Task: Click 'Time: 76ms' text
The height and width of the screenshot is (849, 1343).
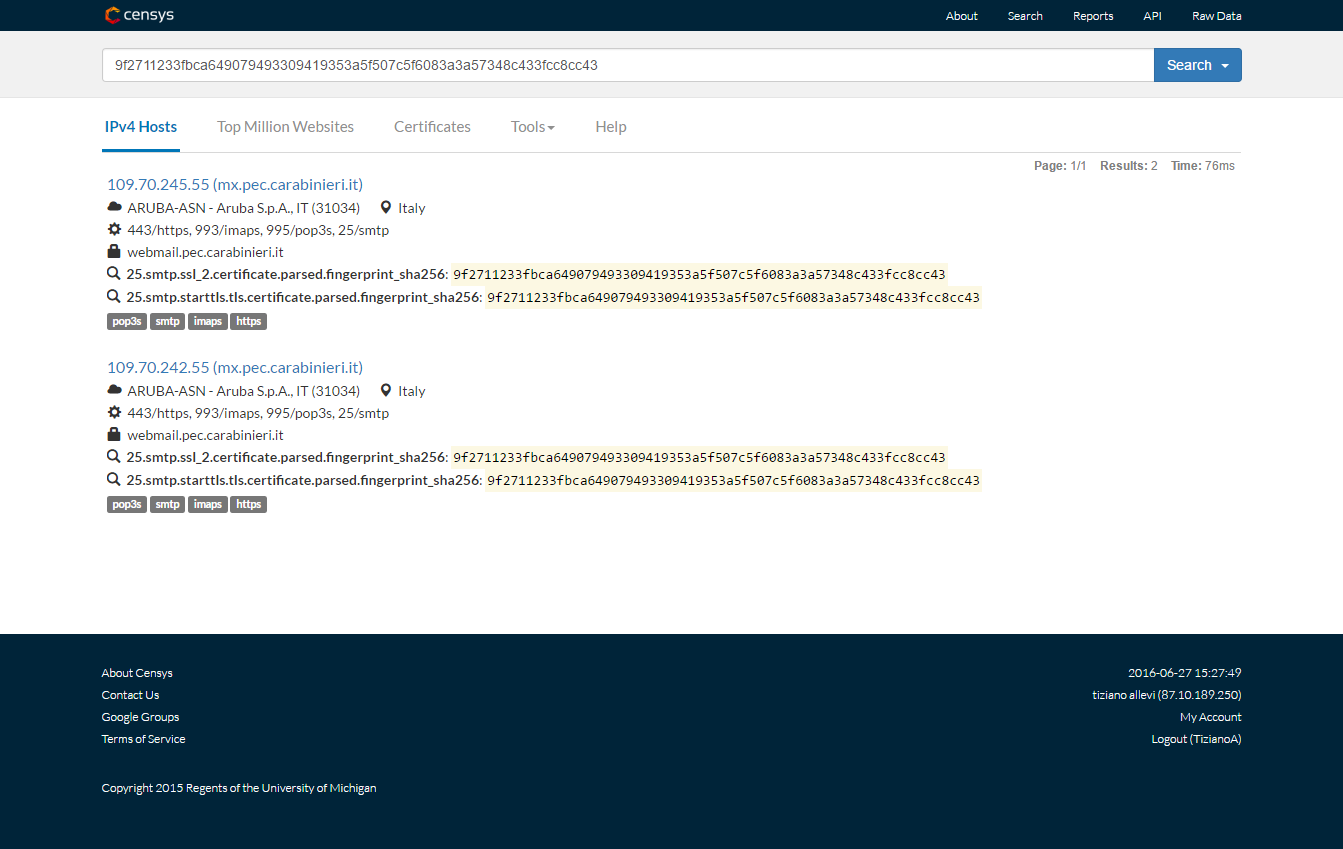Action: pos(1203,166)
